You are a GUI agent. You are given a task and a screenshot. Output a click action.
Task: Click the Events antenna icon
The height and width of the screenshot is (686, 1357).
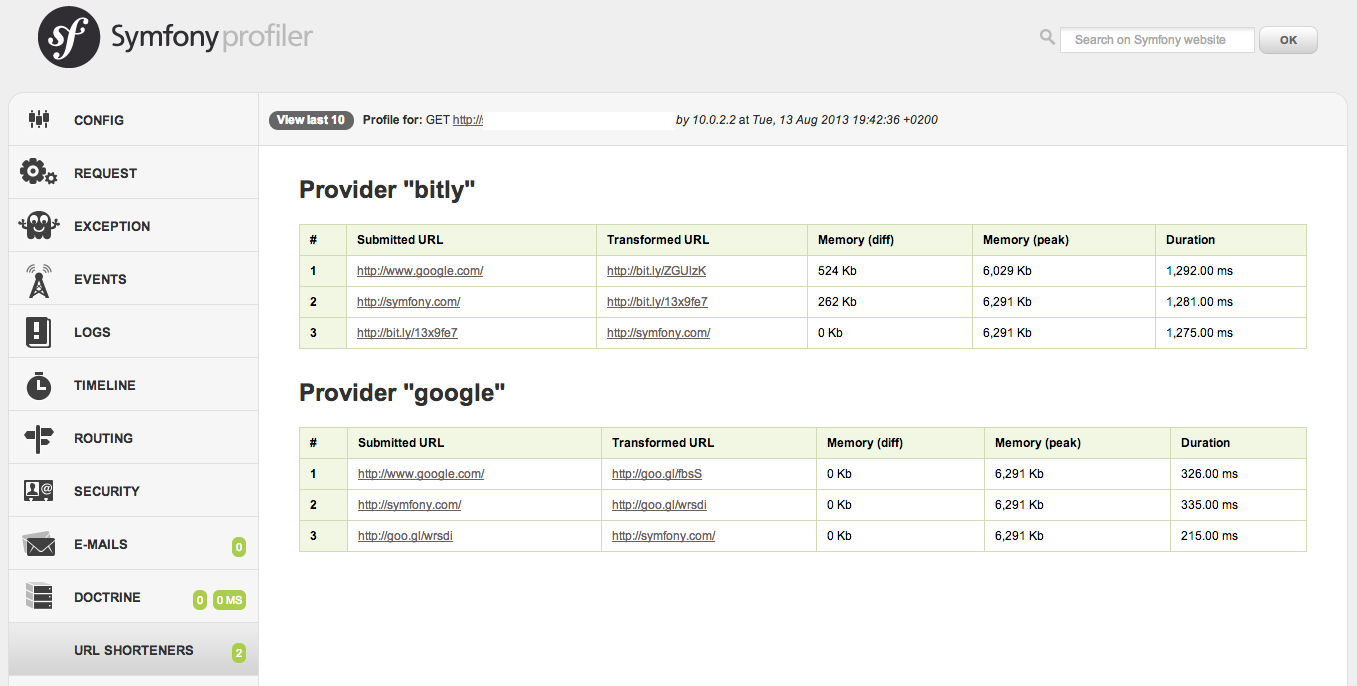(39, 280)
